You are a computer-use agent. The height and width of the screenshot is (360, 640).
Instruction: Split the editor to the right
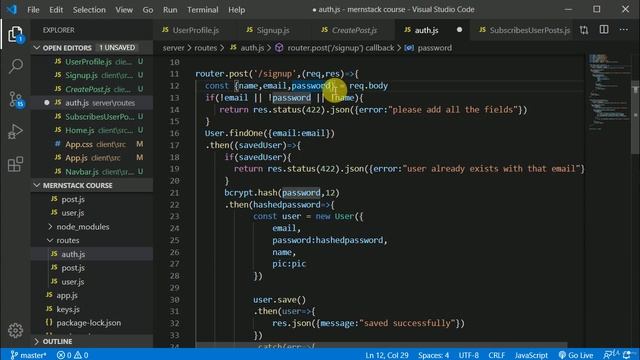tap(604, 30)
